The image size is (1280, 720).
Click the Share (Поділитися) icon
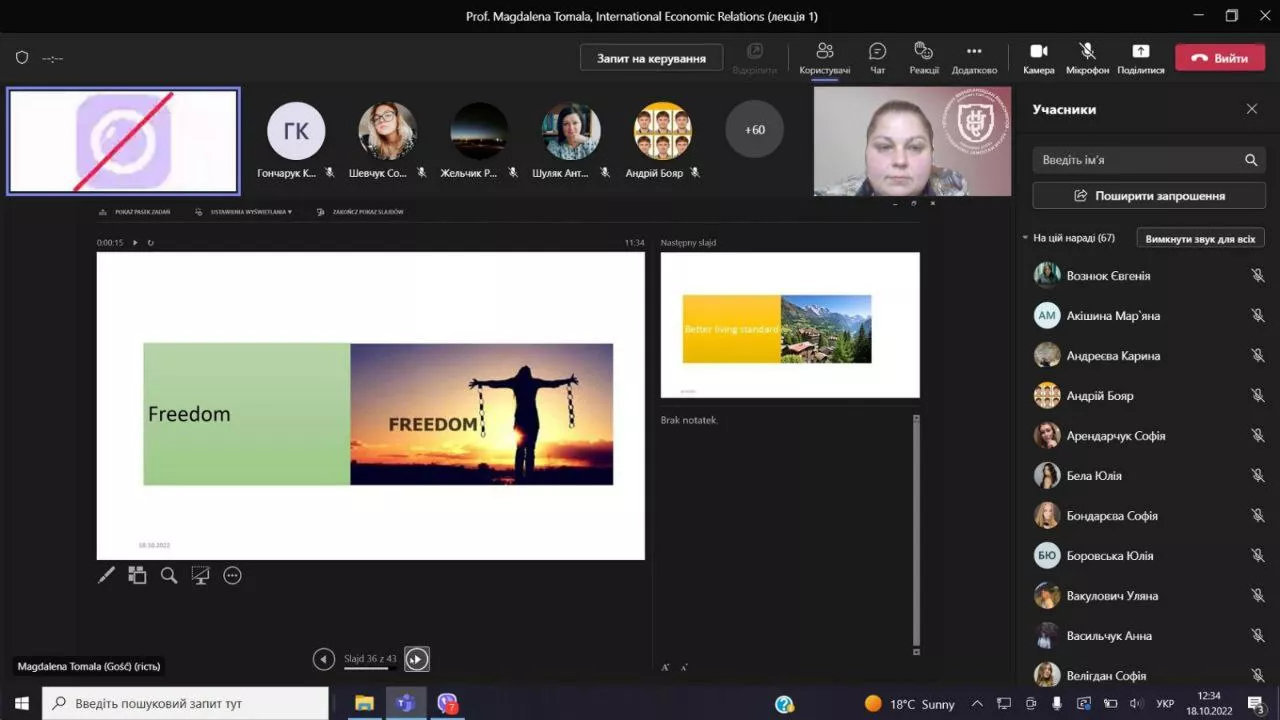point(1140,57)
